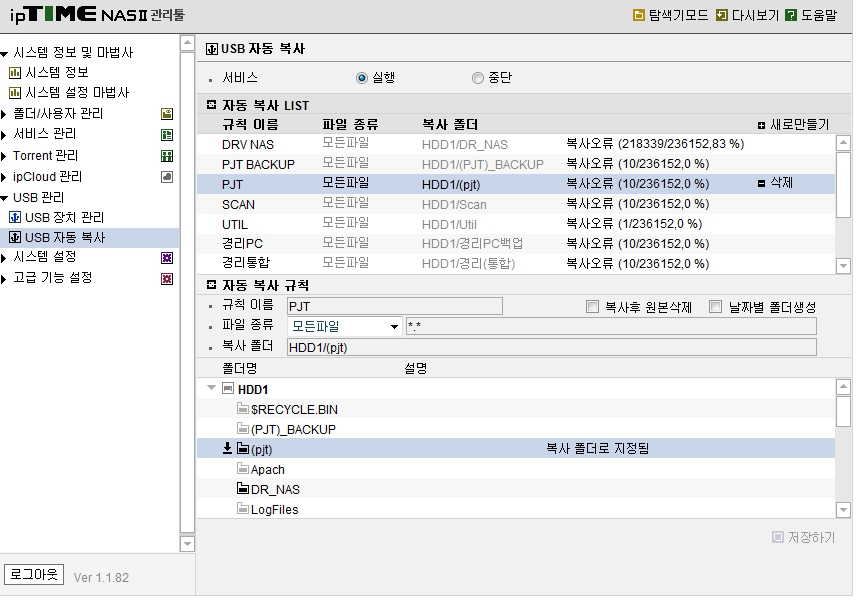Open the 파일 종류 모든파일 dropdown
This screenshot has width=857, height=602.
(345, 326)
